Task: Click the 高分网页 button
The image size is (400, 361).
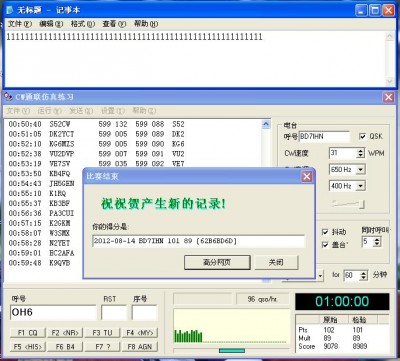Action: [217, 262]
